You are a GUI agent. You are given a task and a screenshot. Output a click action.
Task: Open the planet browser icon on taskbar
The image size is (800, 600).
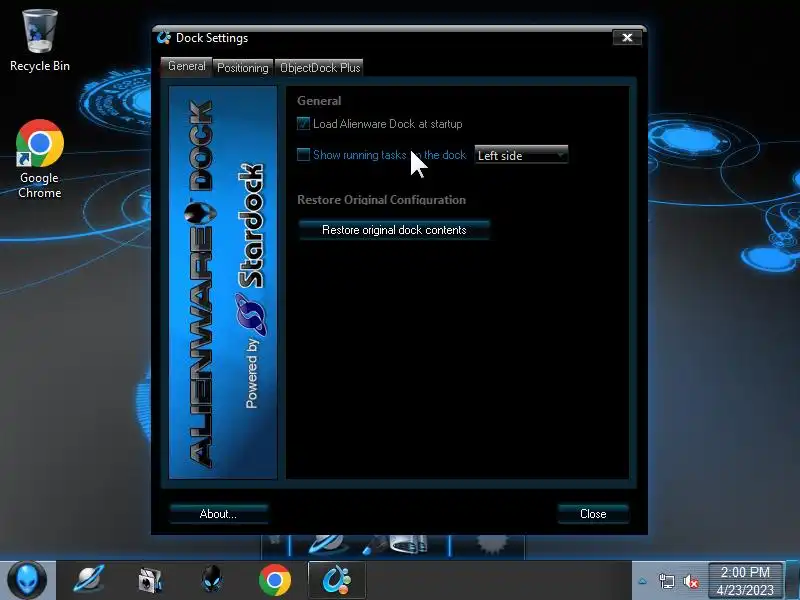[89, 580]
